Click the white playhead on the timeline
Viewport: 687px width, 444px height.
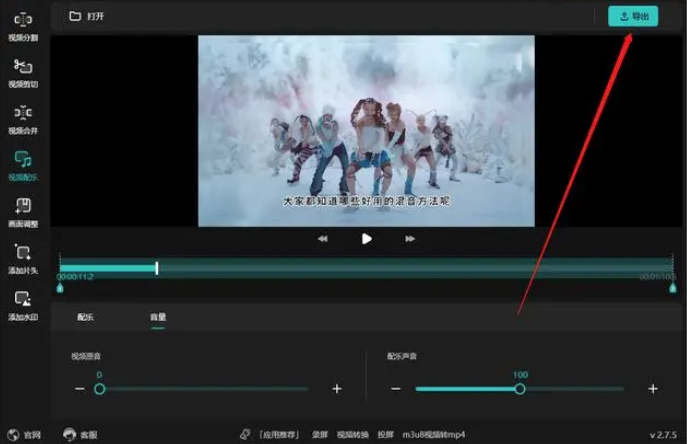pyautogui.click(x=157, y=268)
